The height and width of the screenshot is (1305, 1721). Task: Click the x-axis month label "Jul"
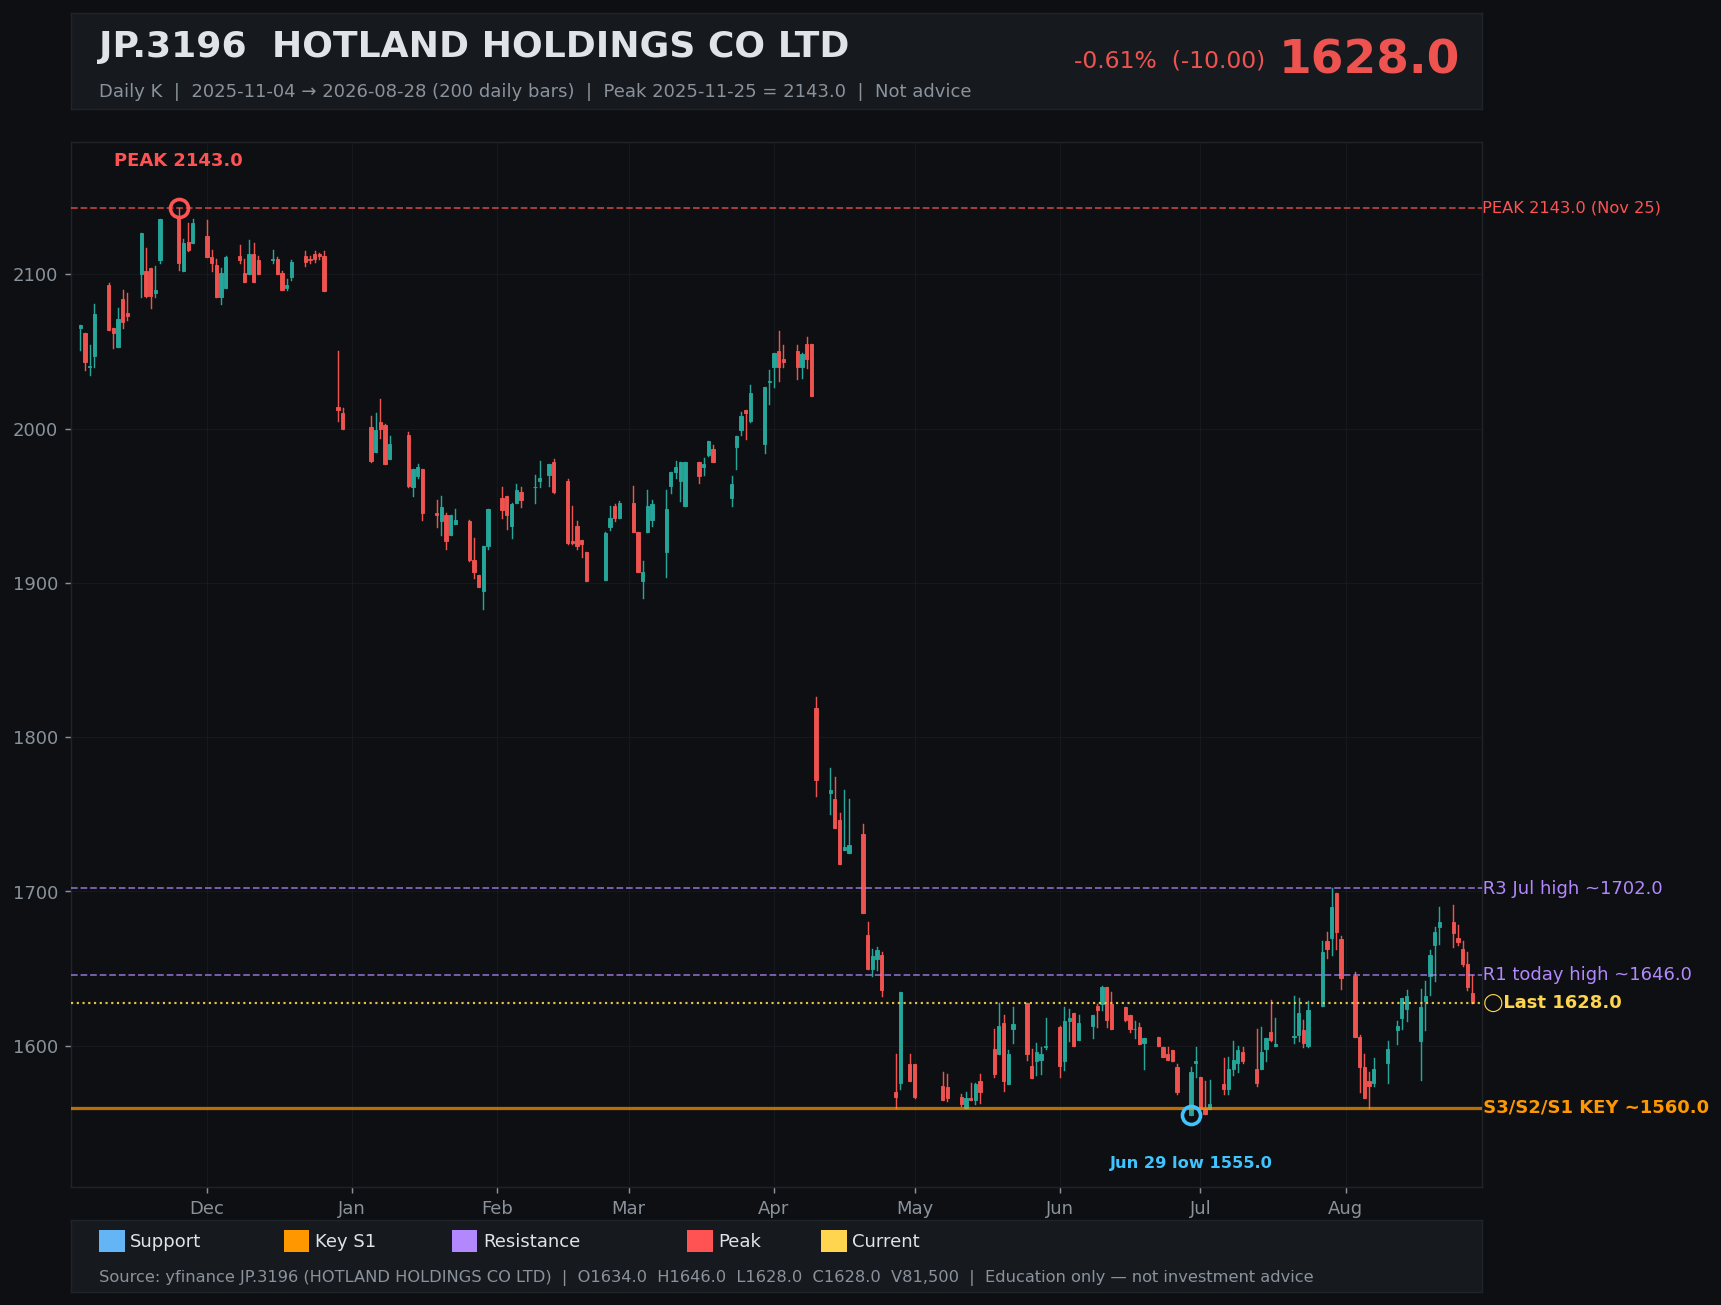tap(1200, 1208)
